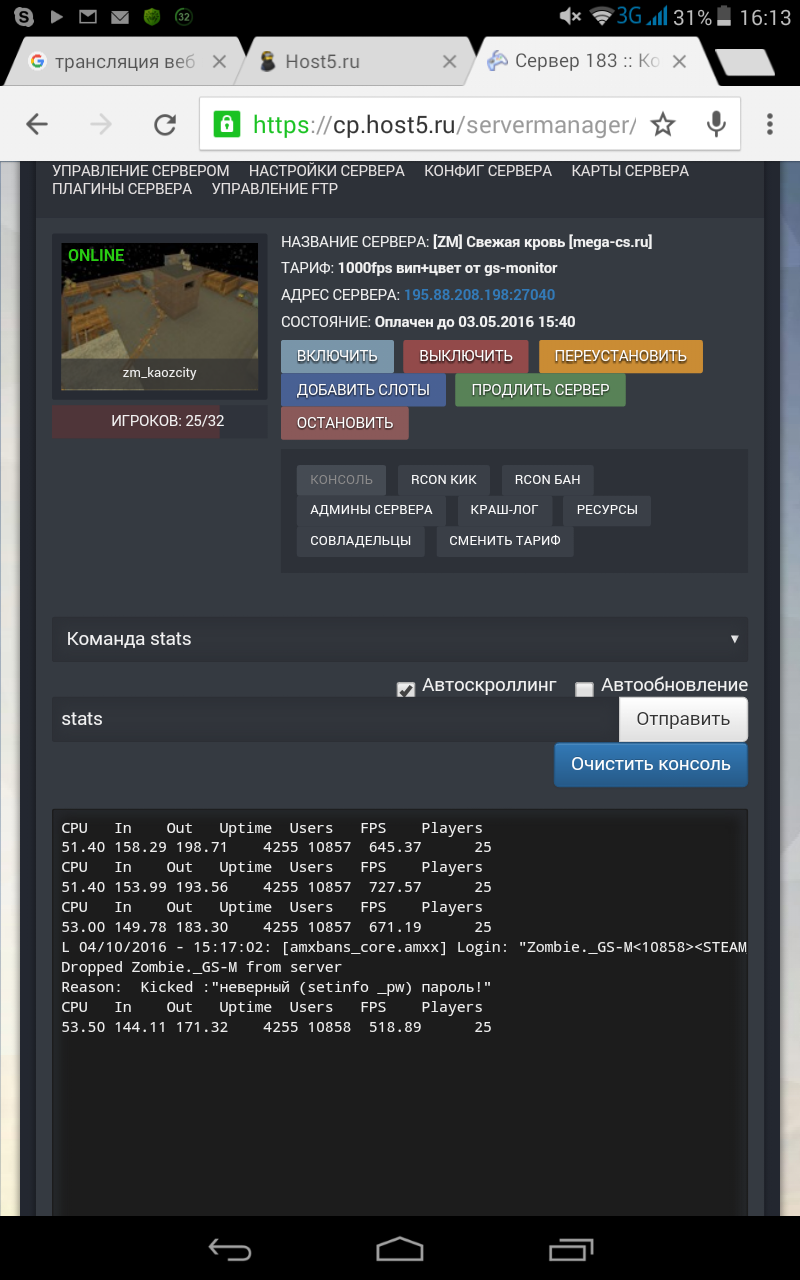Screen dimensions: 800x1280
Task: Click server address 195.88.208.198:27040
Action: coord(479,295)
